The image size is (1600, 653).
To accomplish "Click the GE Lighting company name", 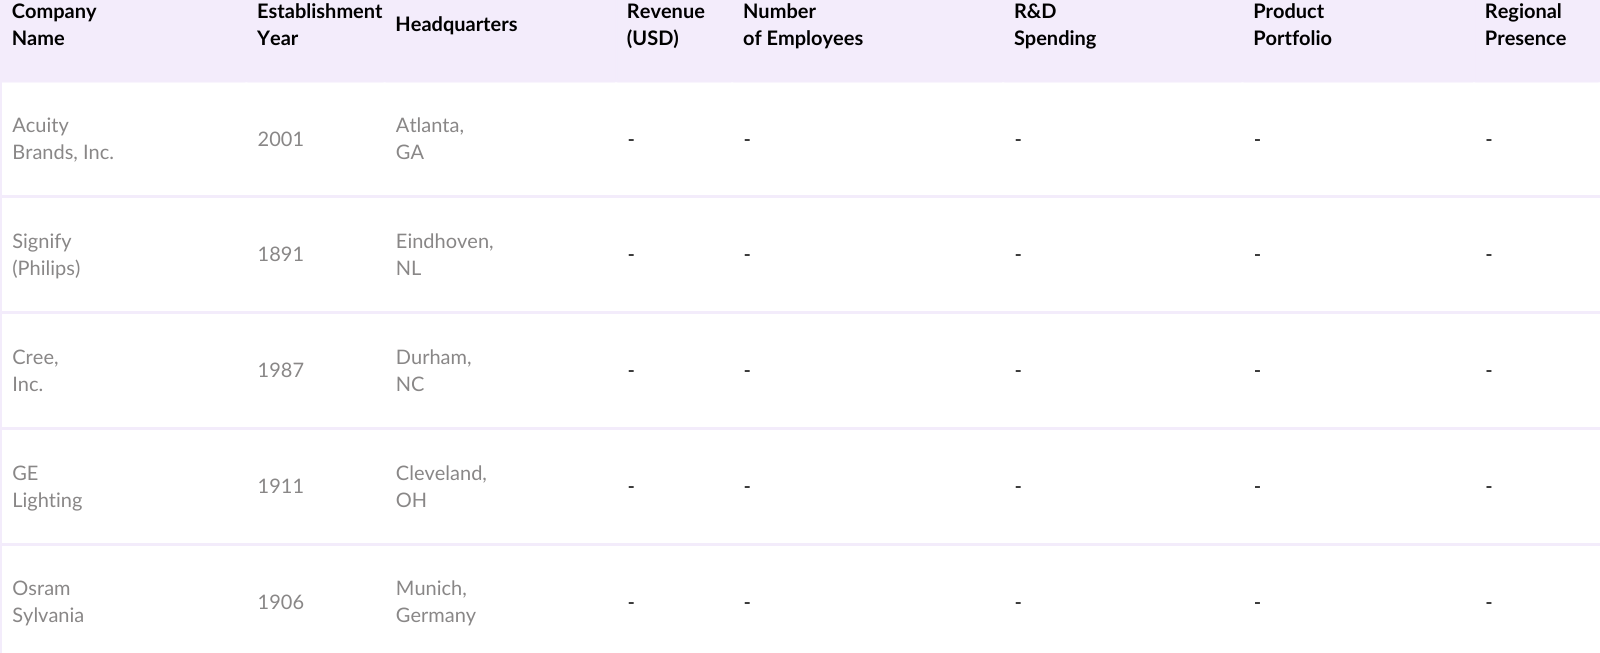I will point(47,487).
